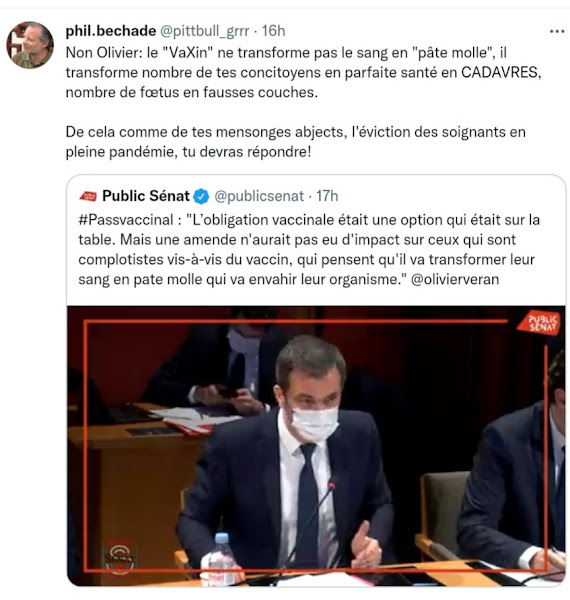Click the main tweet text starting 'Non Olivier'
This screenshot has height=600, width=570.
pyautogui.click(x=303, y=72)
